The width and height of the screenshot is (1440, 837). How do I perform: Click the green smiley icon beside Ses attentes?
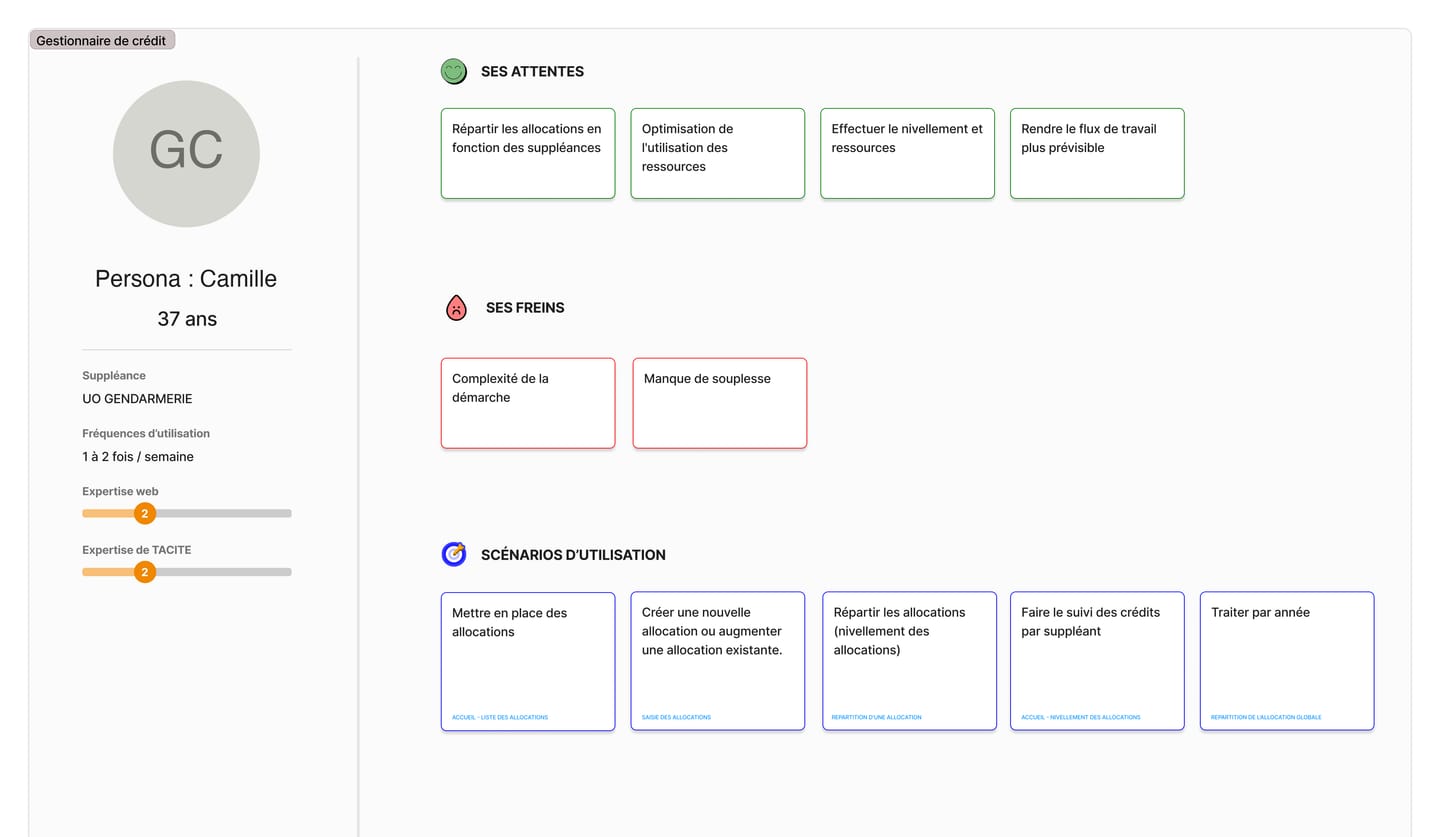tap(454, 71)
